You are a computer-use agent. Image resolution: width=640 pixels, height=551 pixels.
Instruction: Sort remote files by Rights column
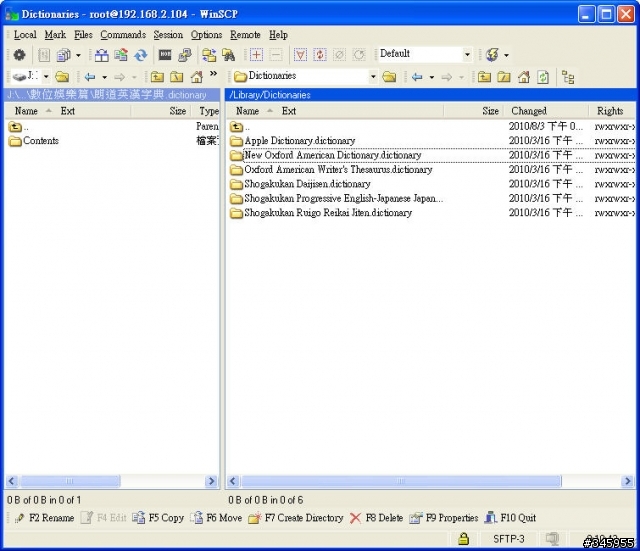(610, 111)
